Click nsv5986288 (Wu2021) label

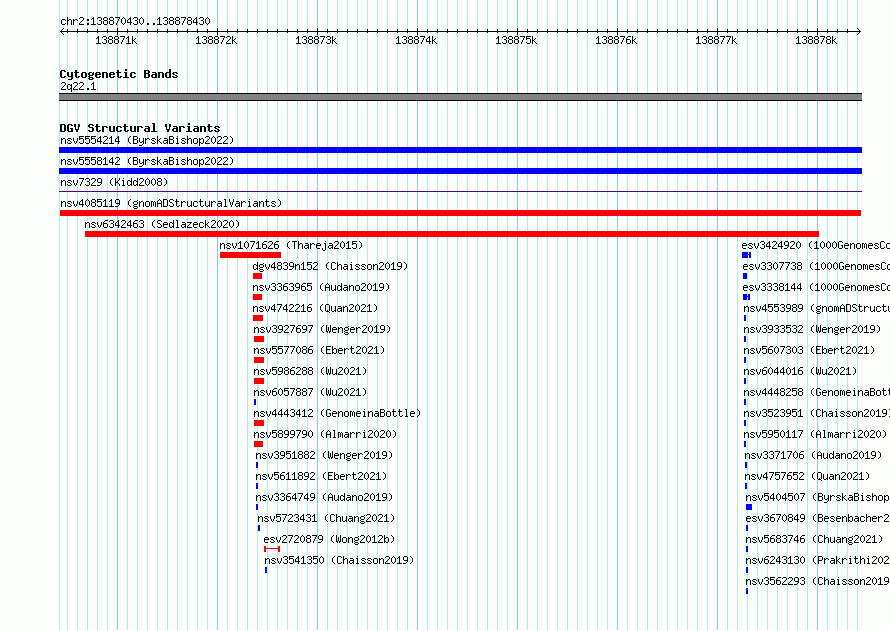click(310, 371)
